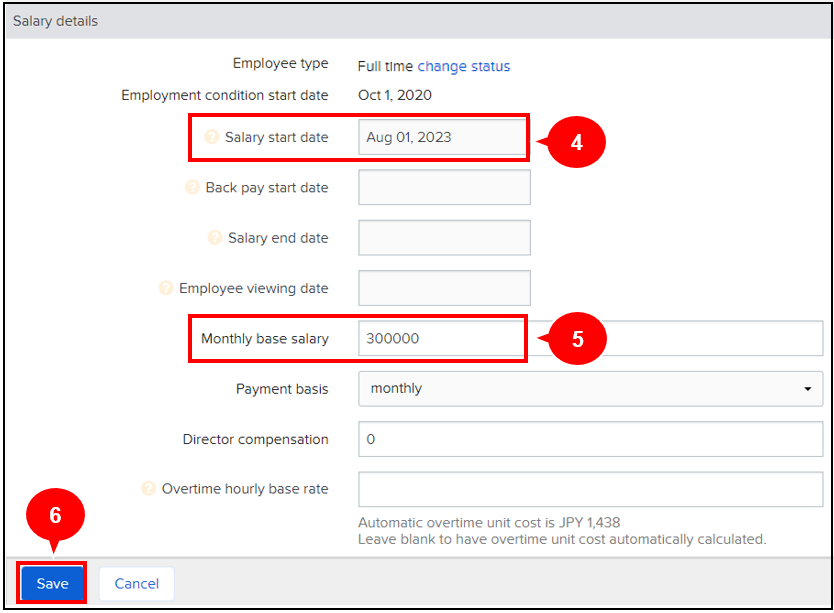The width and height of the screenshot is (834, 613).
Task: Click the help icon beside Back pay start date
Action: click(x=192, y=188)
